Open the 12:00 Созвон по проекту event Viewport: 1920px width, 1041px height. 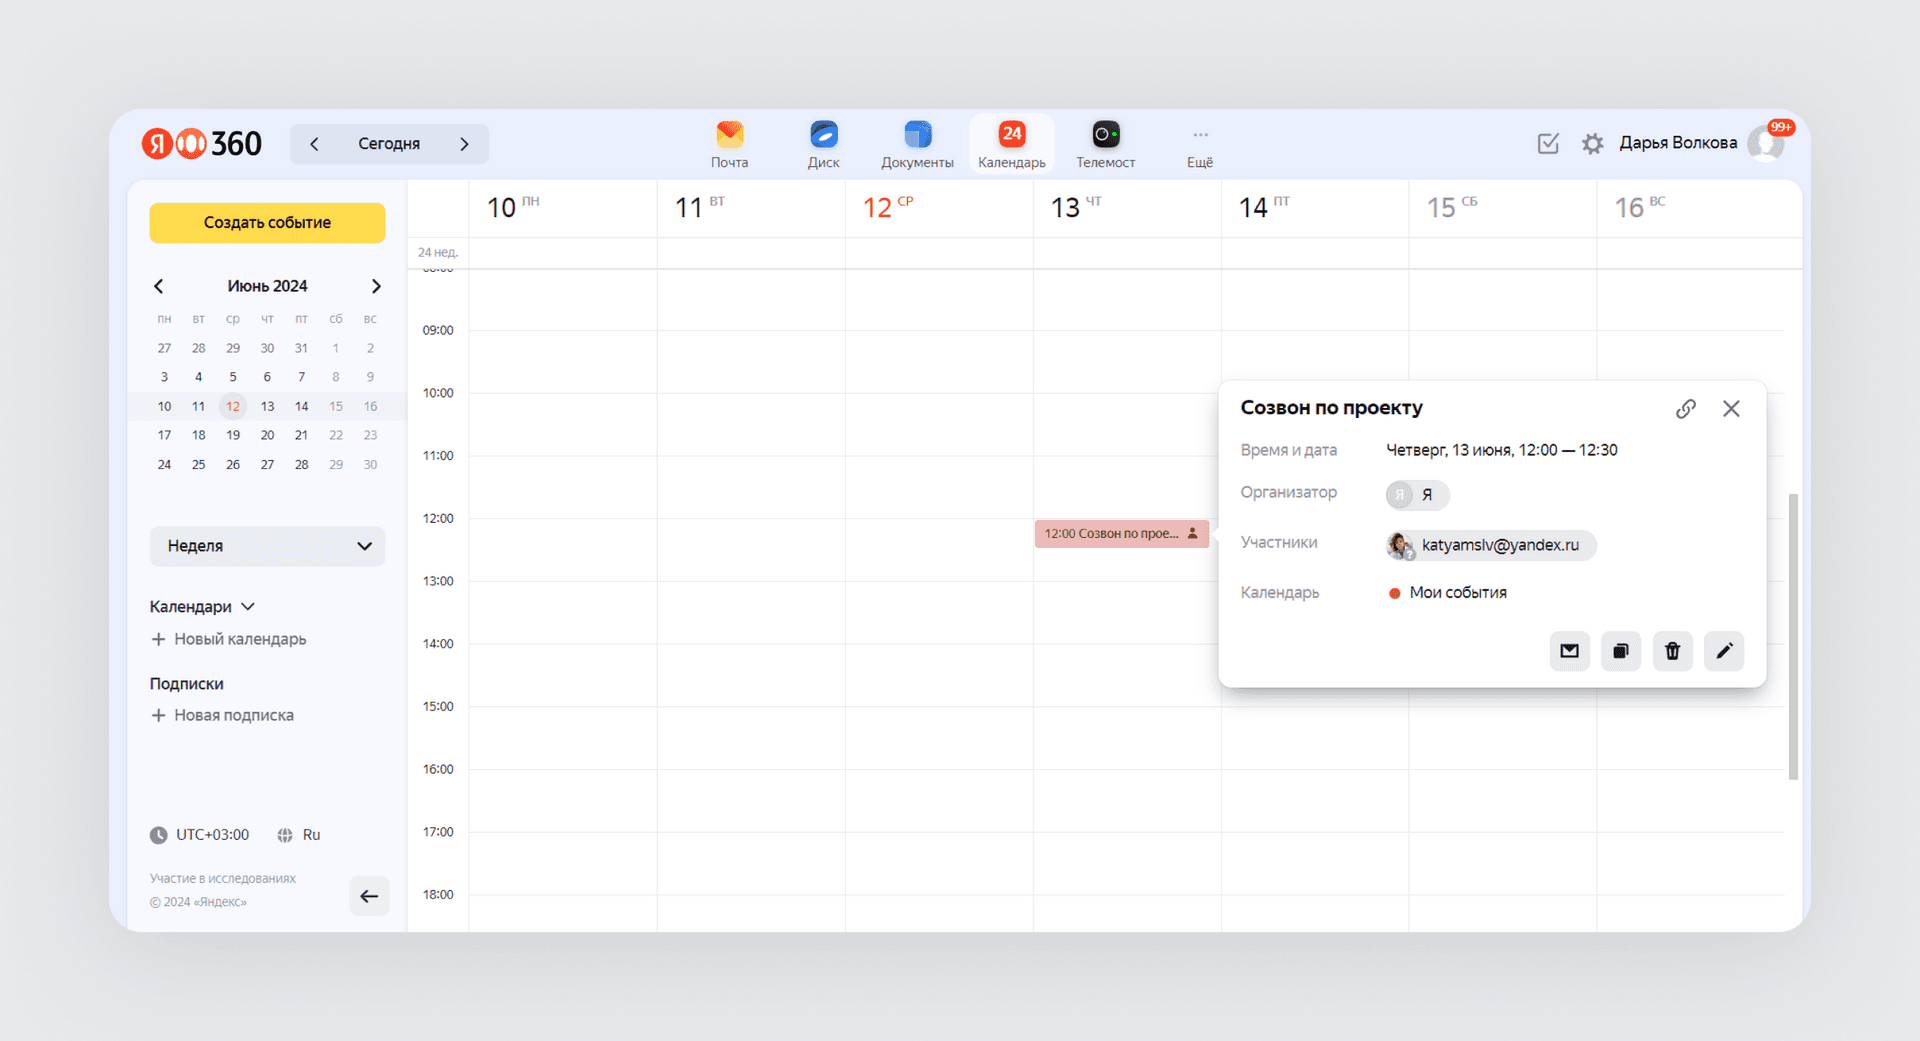pos(1121,534)
